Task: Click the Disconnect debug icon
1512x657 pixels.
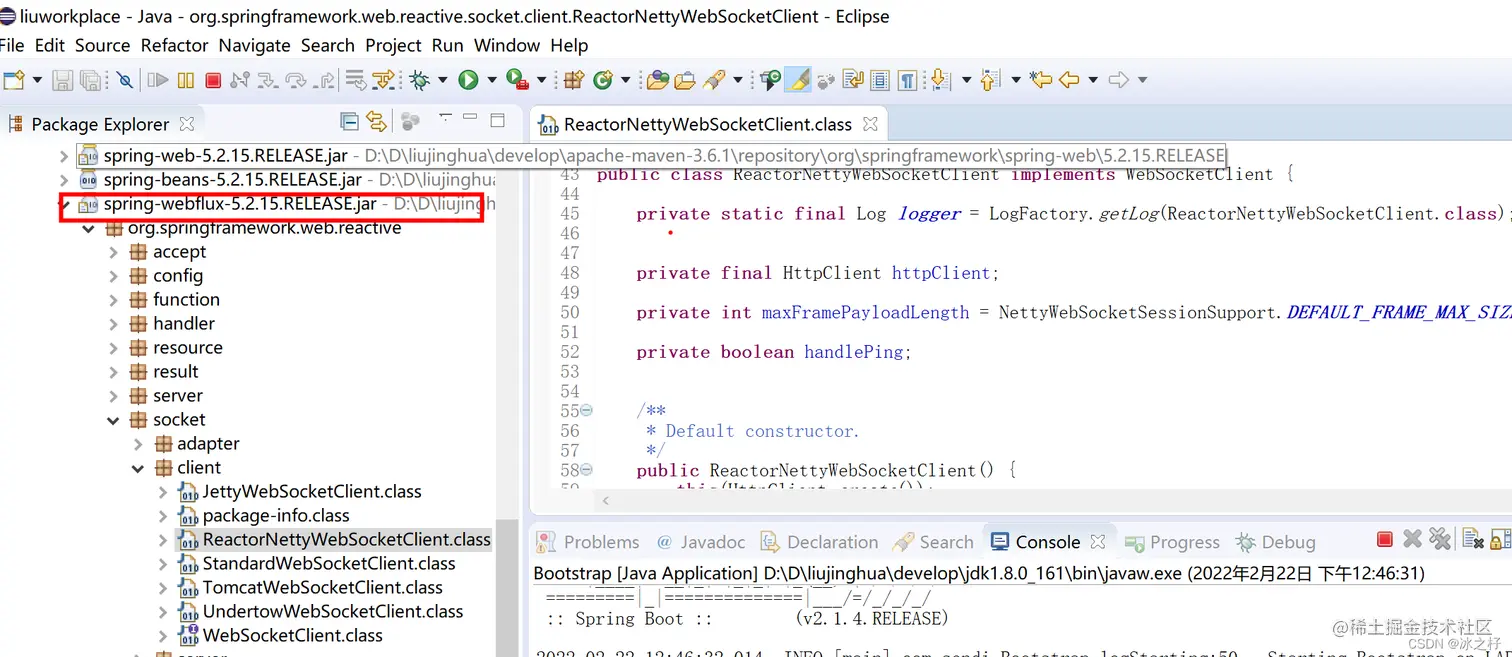Action: pos(240,80)
